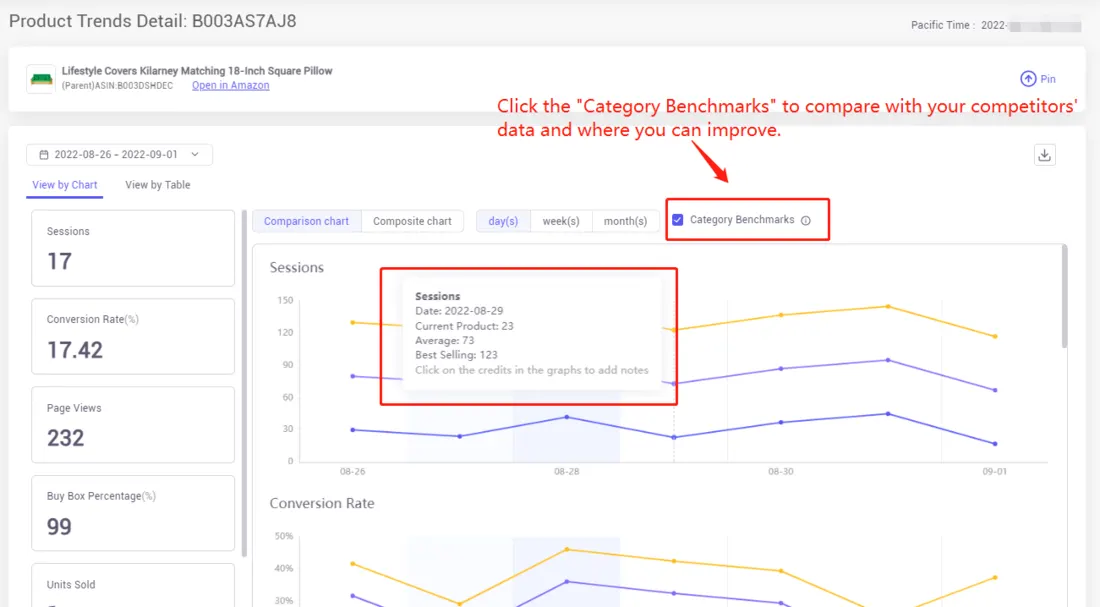Click the Conversion Rate card showing 17.42

133,336
